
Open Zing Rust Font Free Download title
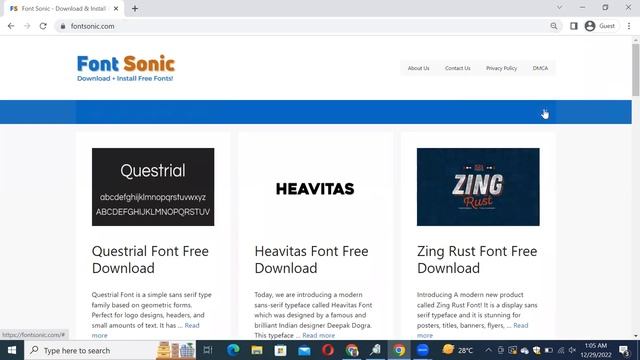click(x=477, y=260)
